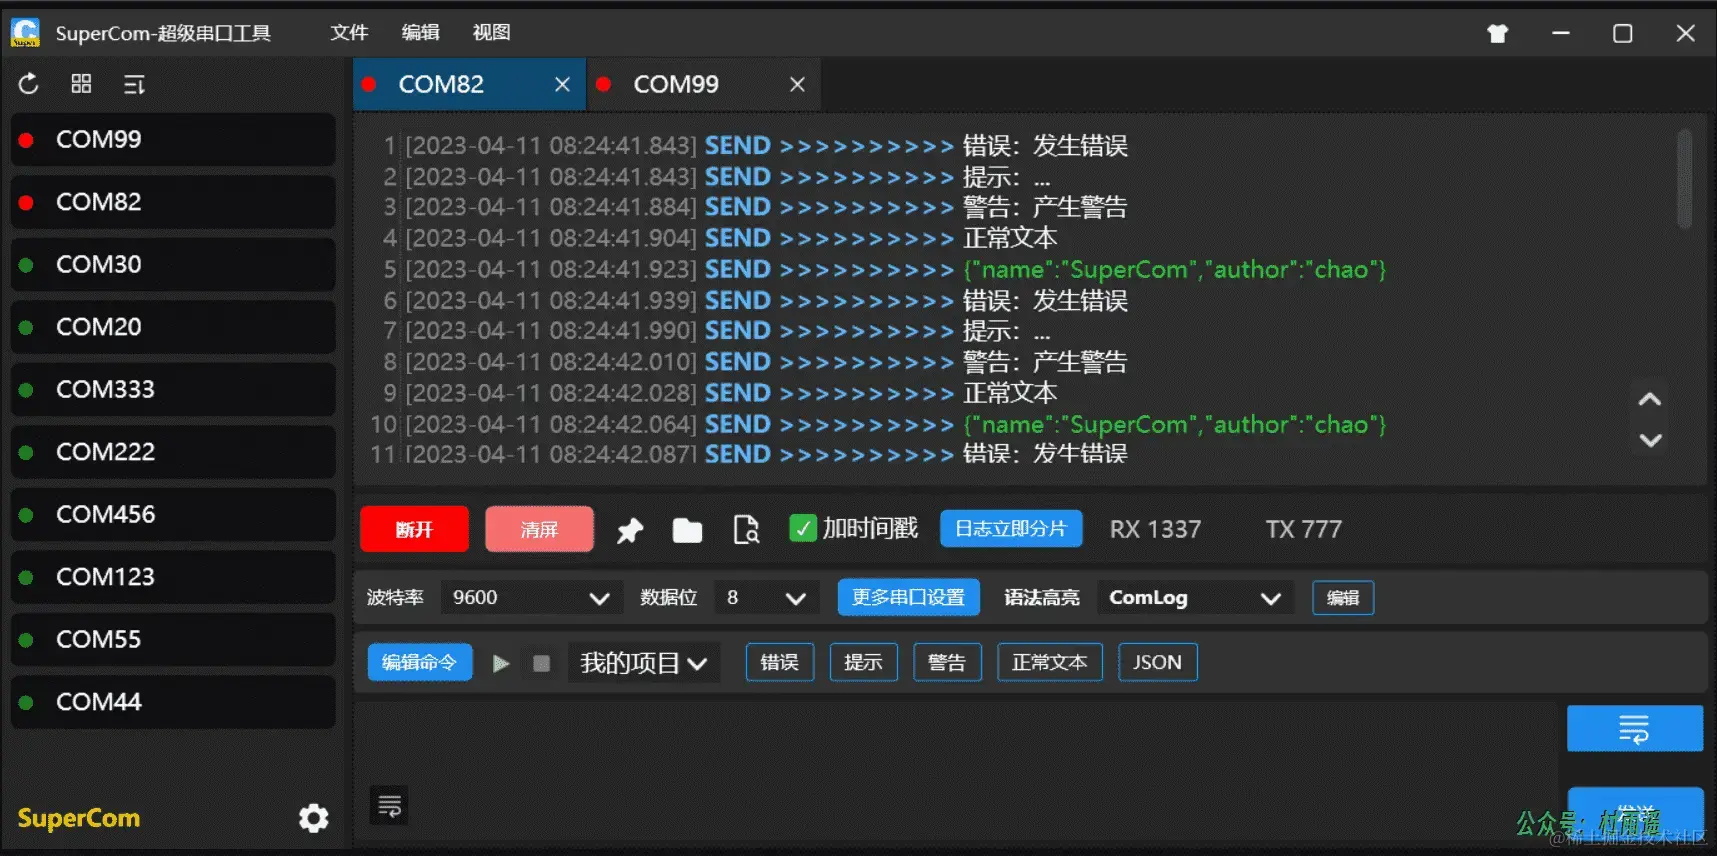This screenshot has width=1717, height=856.
Task: Open 更多串口设置 more port settings
Action: coord(908,598)
